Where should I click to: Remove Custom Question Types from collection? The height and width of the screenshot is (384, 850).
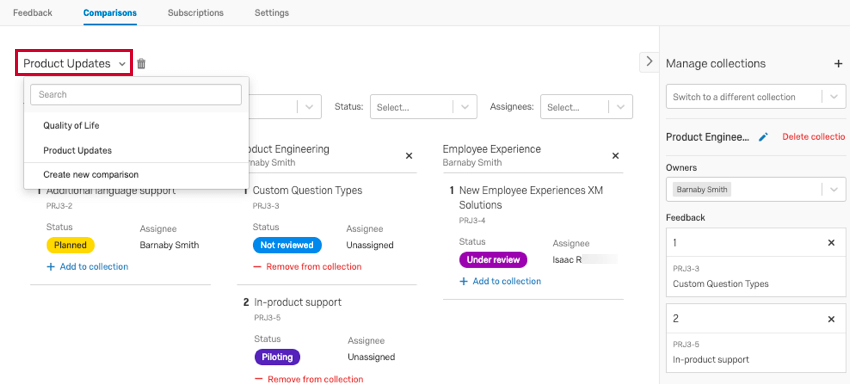307,266
